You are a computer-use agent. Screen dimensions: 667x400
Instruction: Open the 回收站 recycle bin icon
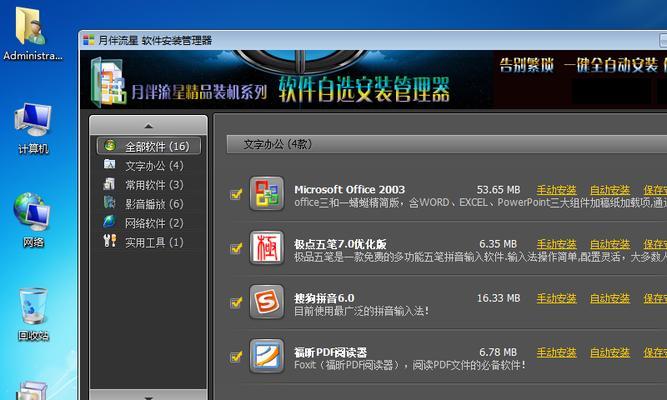(32, 306)
